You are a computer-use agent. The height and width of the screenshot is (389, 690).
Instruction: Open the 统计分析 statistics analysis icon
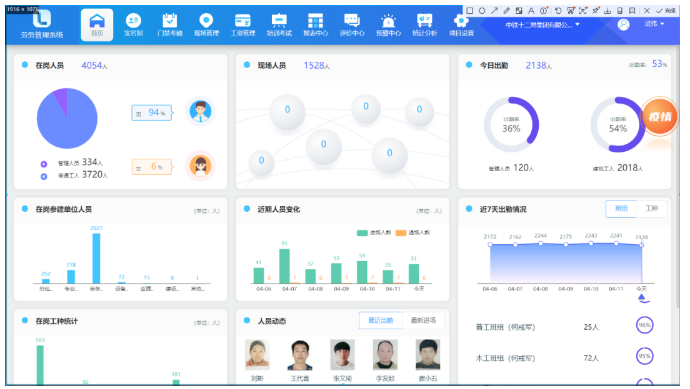[425, 25]
